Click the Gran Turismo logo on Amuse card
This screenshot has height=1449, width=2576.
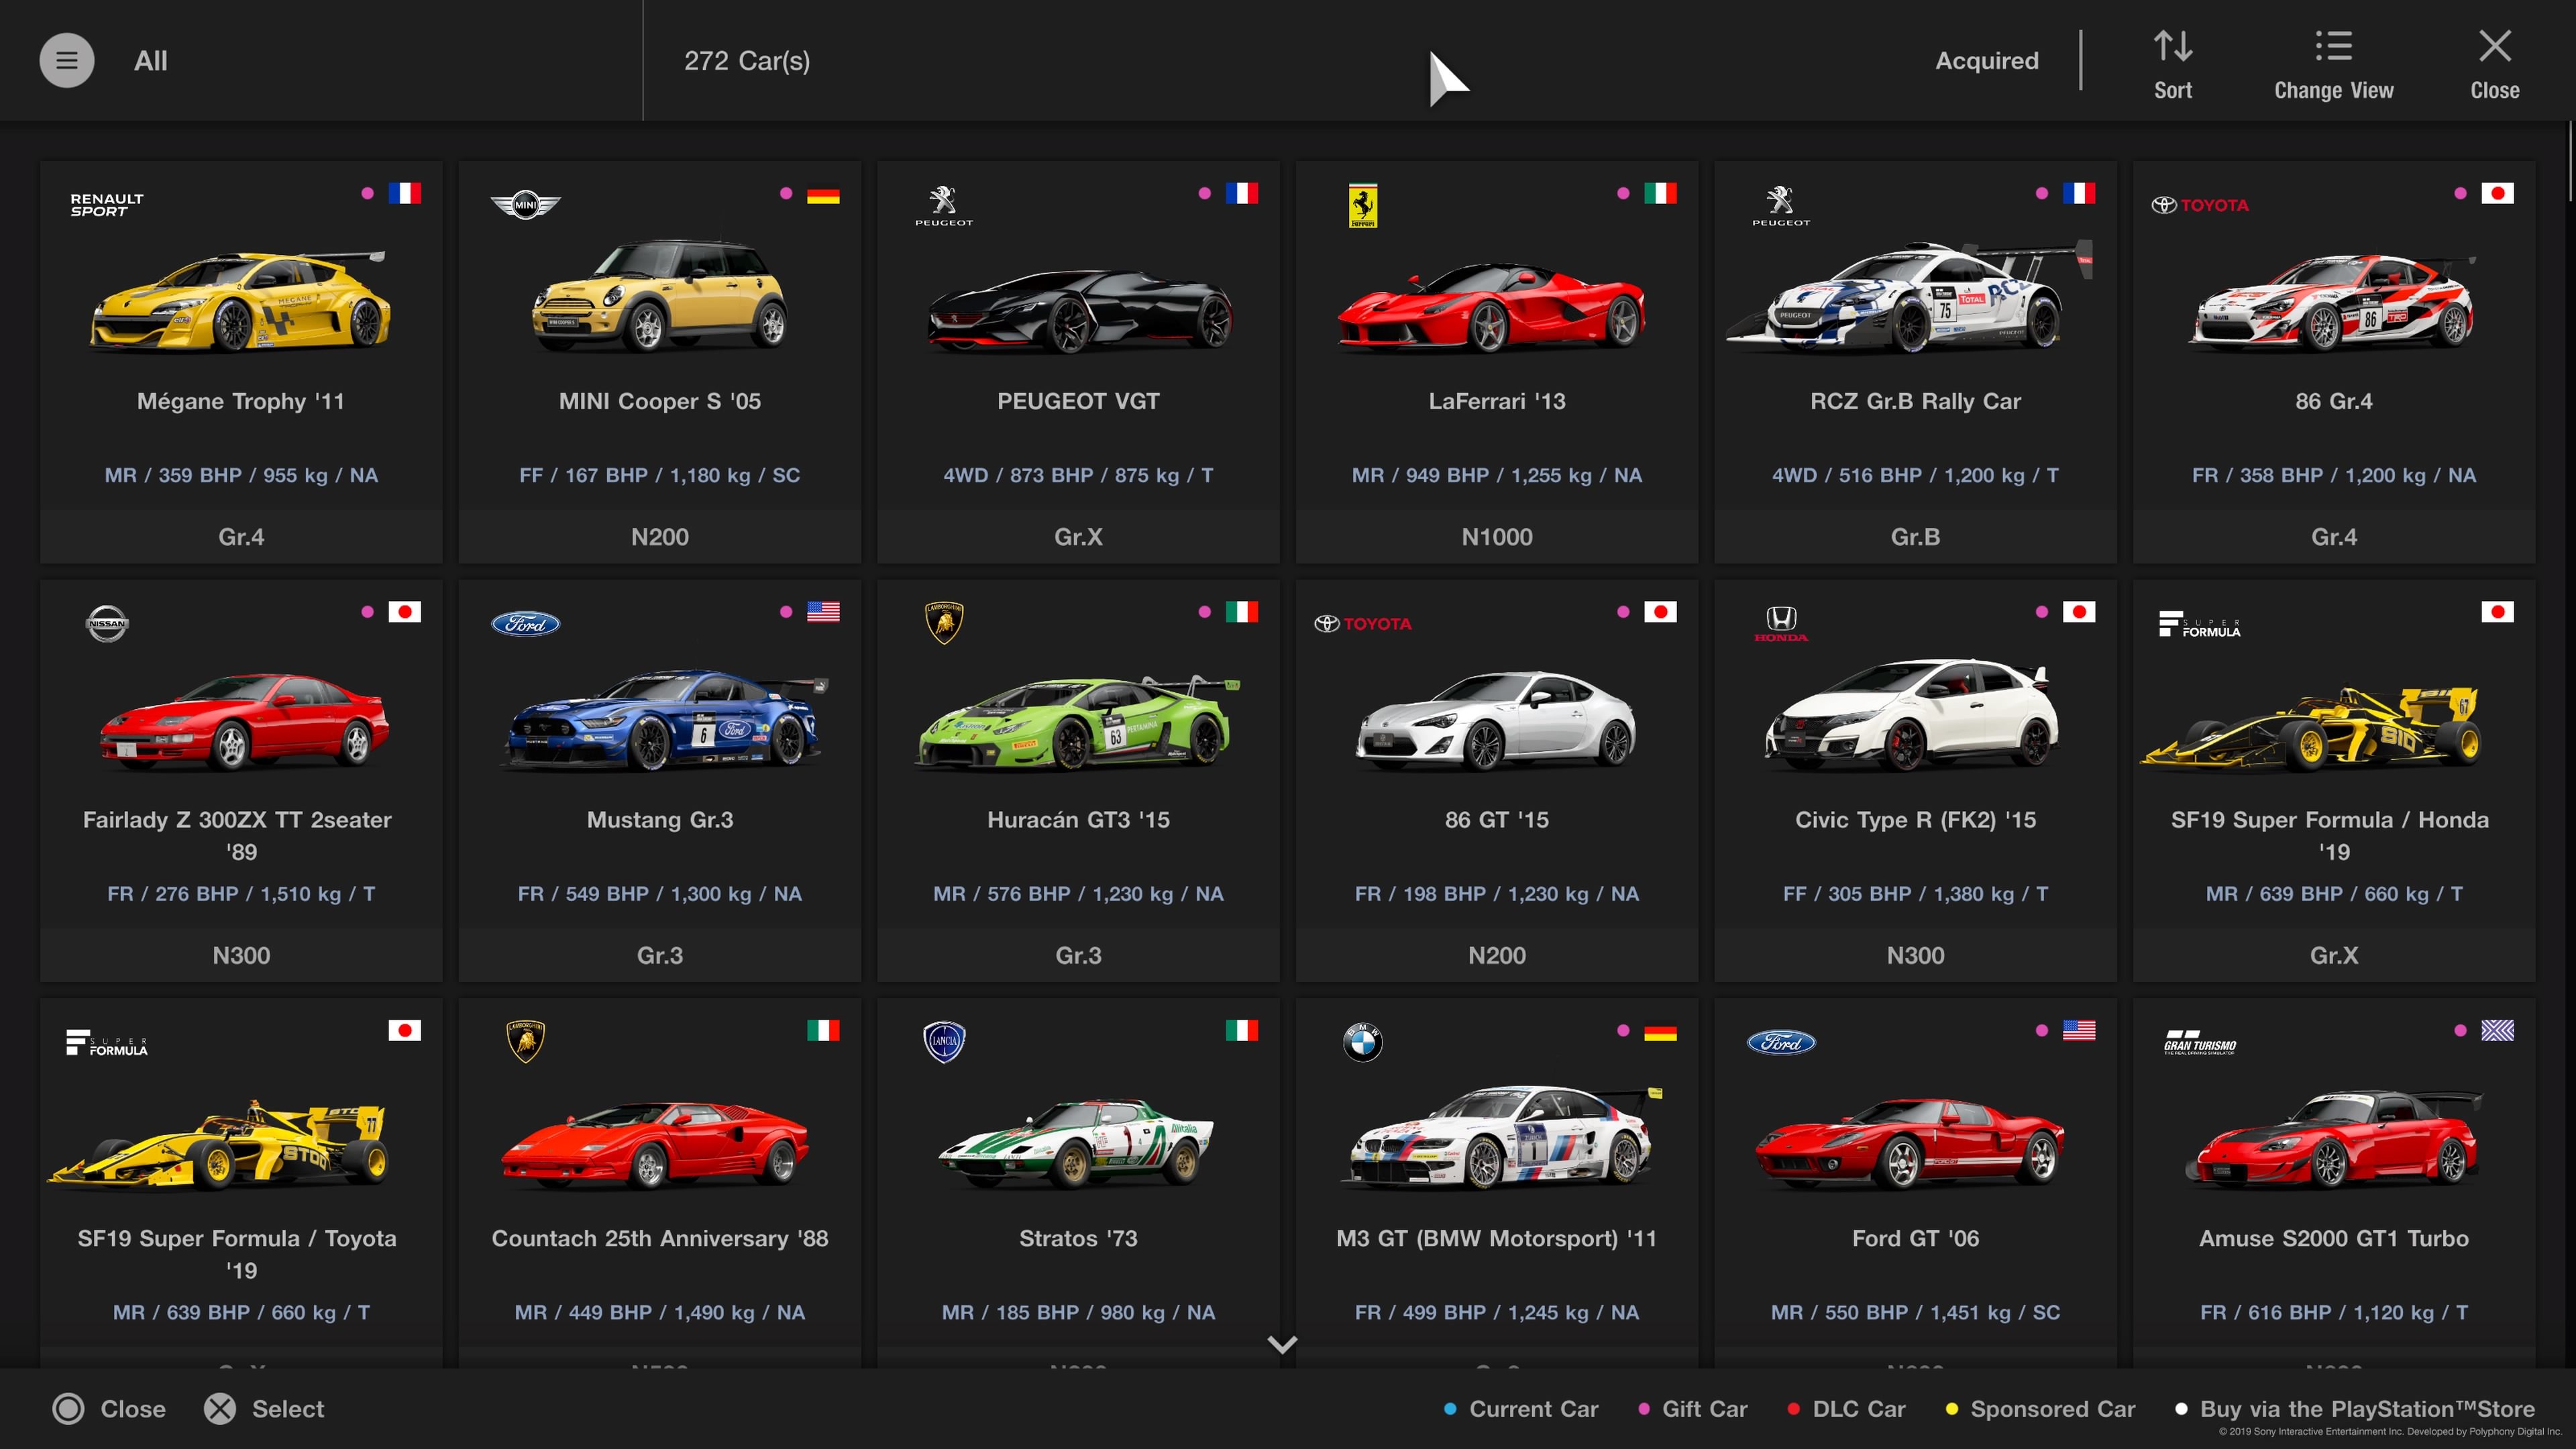click(x=2199, y=1043)
